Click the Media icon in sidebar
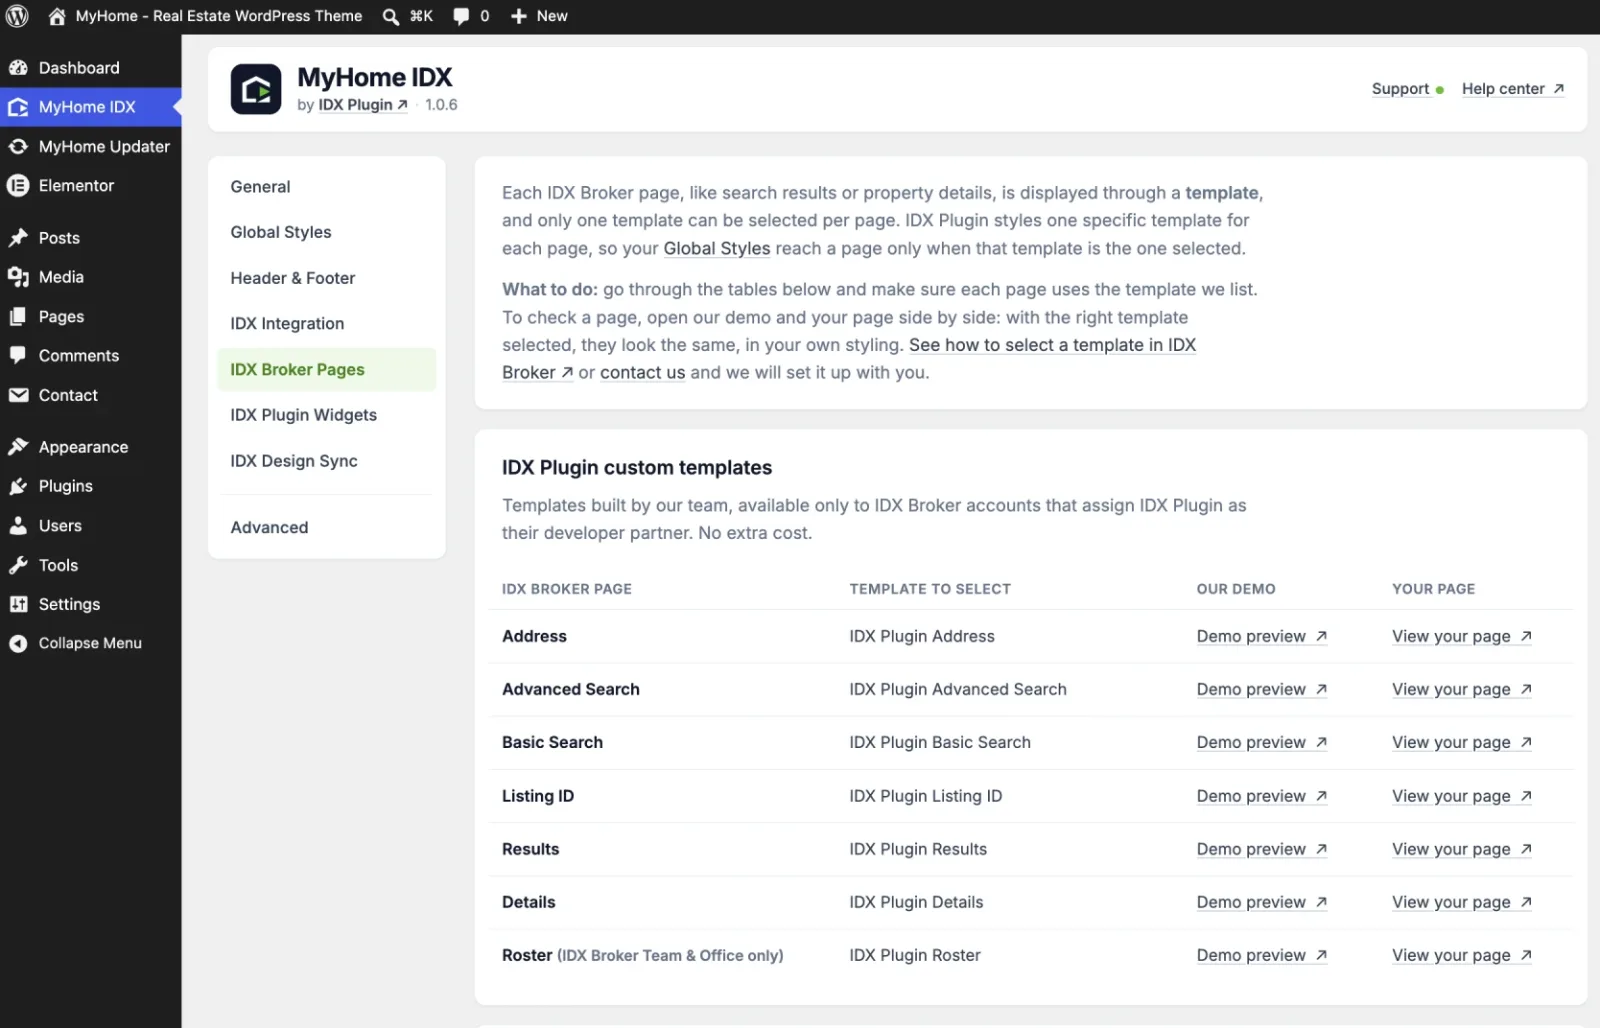 18,277
